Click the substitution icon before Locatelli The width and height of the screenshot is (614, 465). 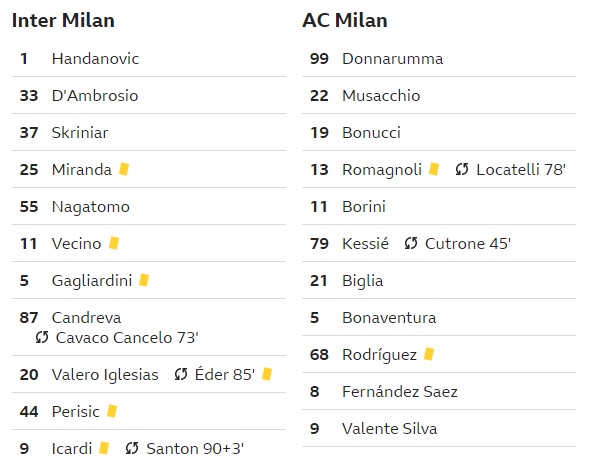point(462,169)
